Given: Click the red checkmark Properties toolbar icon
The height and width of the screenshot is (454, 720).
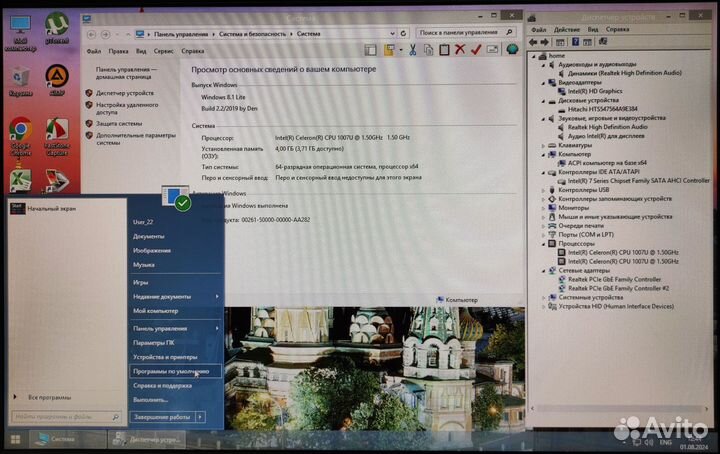Looking at the screenshot, I should tap(476, 49).
